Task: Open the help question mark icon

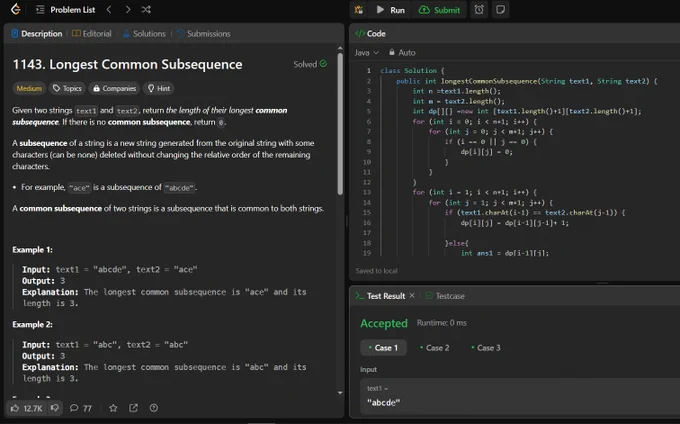Action: click(x=154, y=408)
